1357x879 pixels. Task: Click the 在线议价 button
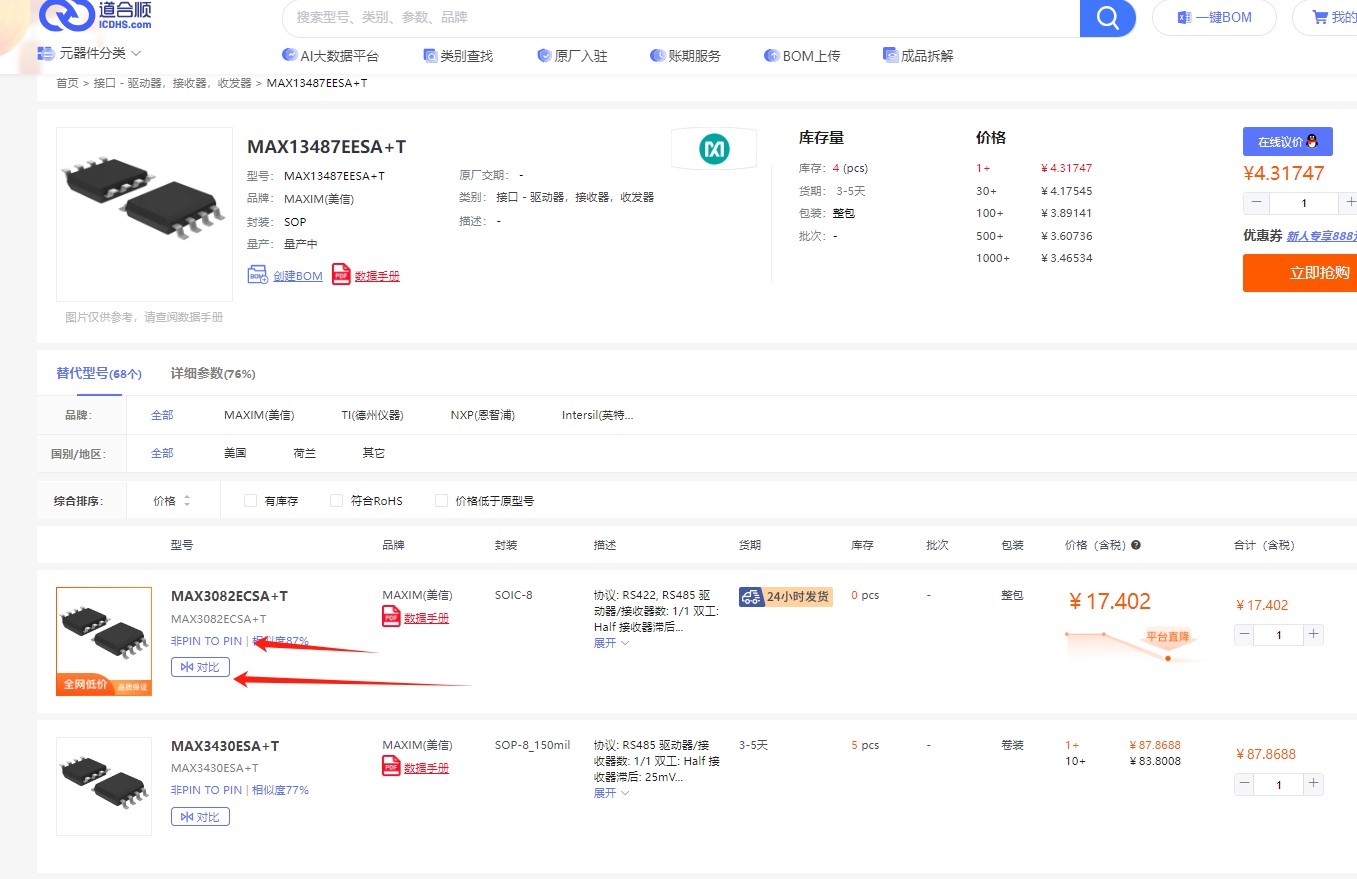point(1288,141)
